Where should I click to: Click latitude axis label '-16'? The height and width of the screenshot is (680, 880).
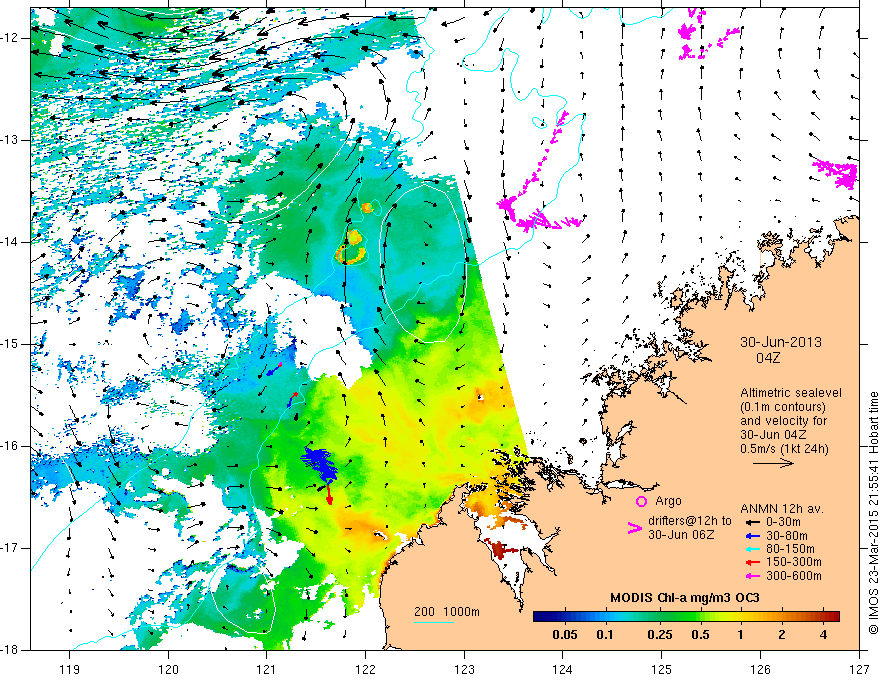coord(11,446)
